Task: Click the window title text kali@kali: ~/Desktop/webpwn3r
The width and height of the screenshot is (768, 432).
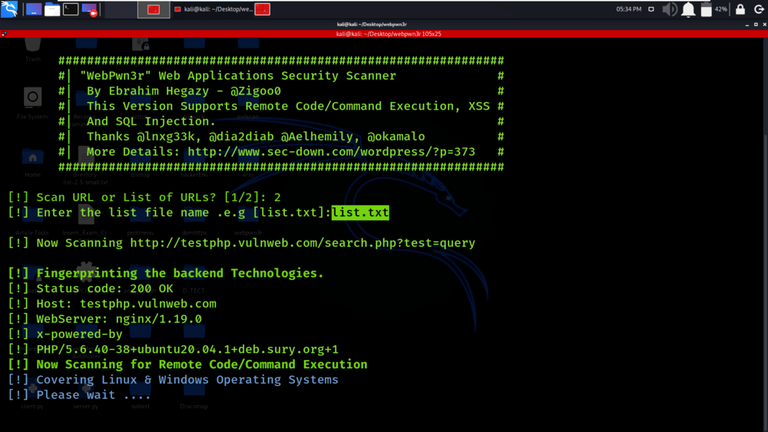Action: 372,24
